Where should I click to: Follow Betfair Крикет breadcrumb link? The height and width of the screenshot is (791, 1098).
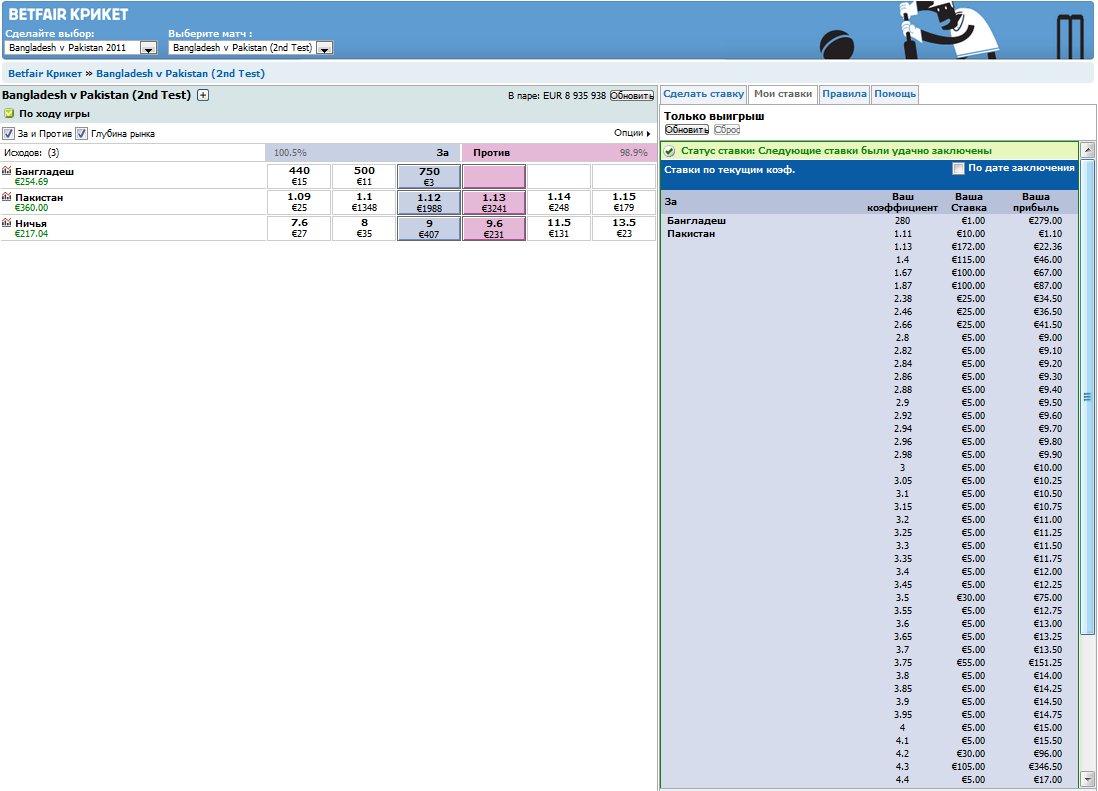point(45,74)
